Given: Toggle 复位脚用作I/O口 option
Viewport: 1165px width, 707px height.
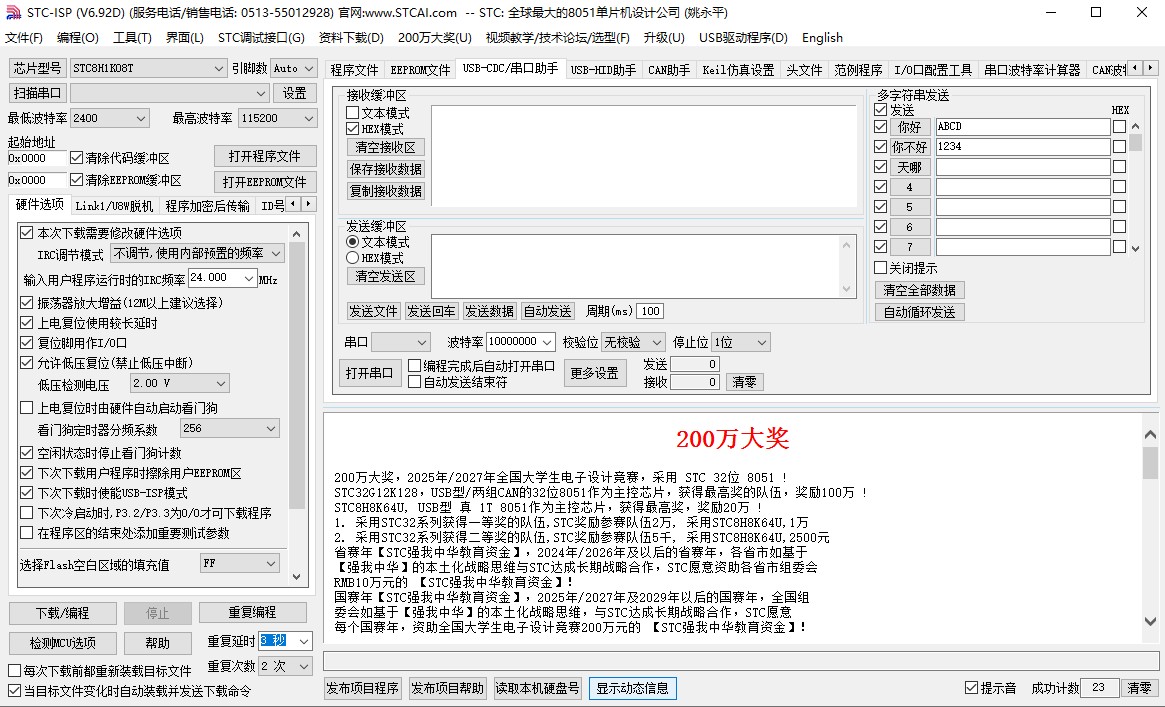Looking at the screenshot, I should 27,343.
